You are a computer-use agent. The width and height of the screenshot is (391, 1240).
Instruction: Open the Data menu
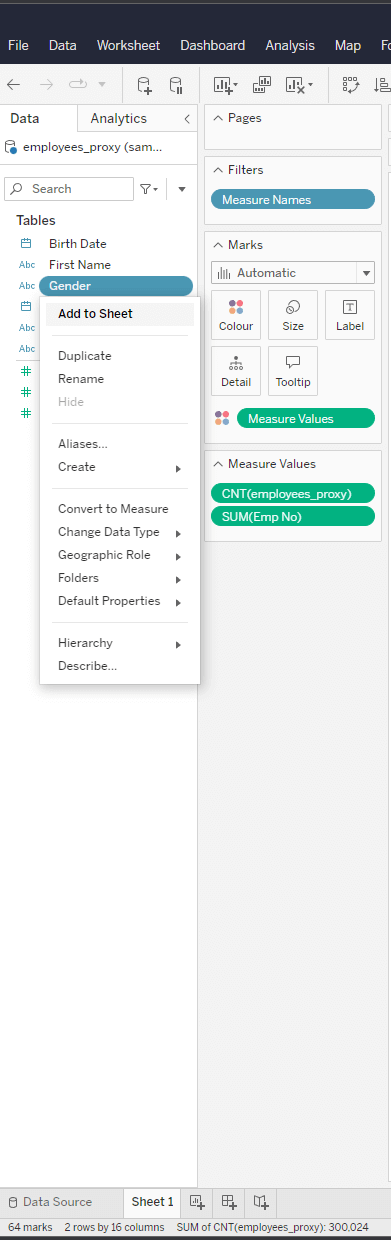click(x=62, y=45)
